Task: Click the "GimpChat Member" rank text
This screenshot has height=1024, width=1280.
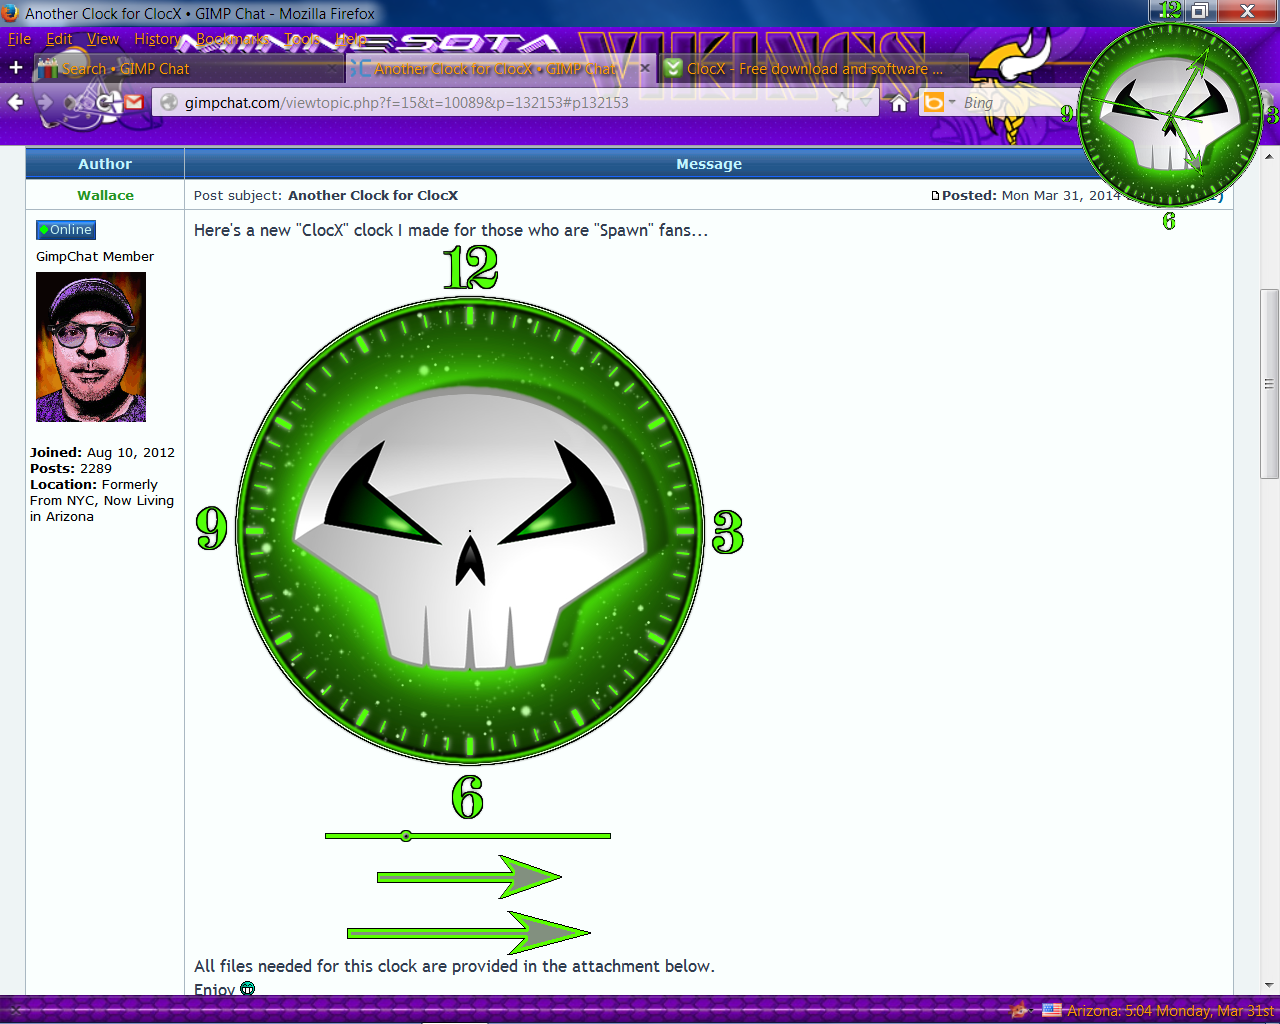Action: coord(95,257)
